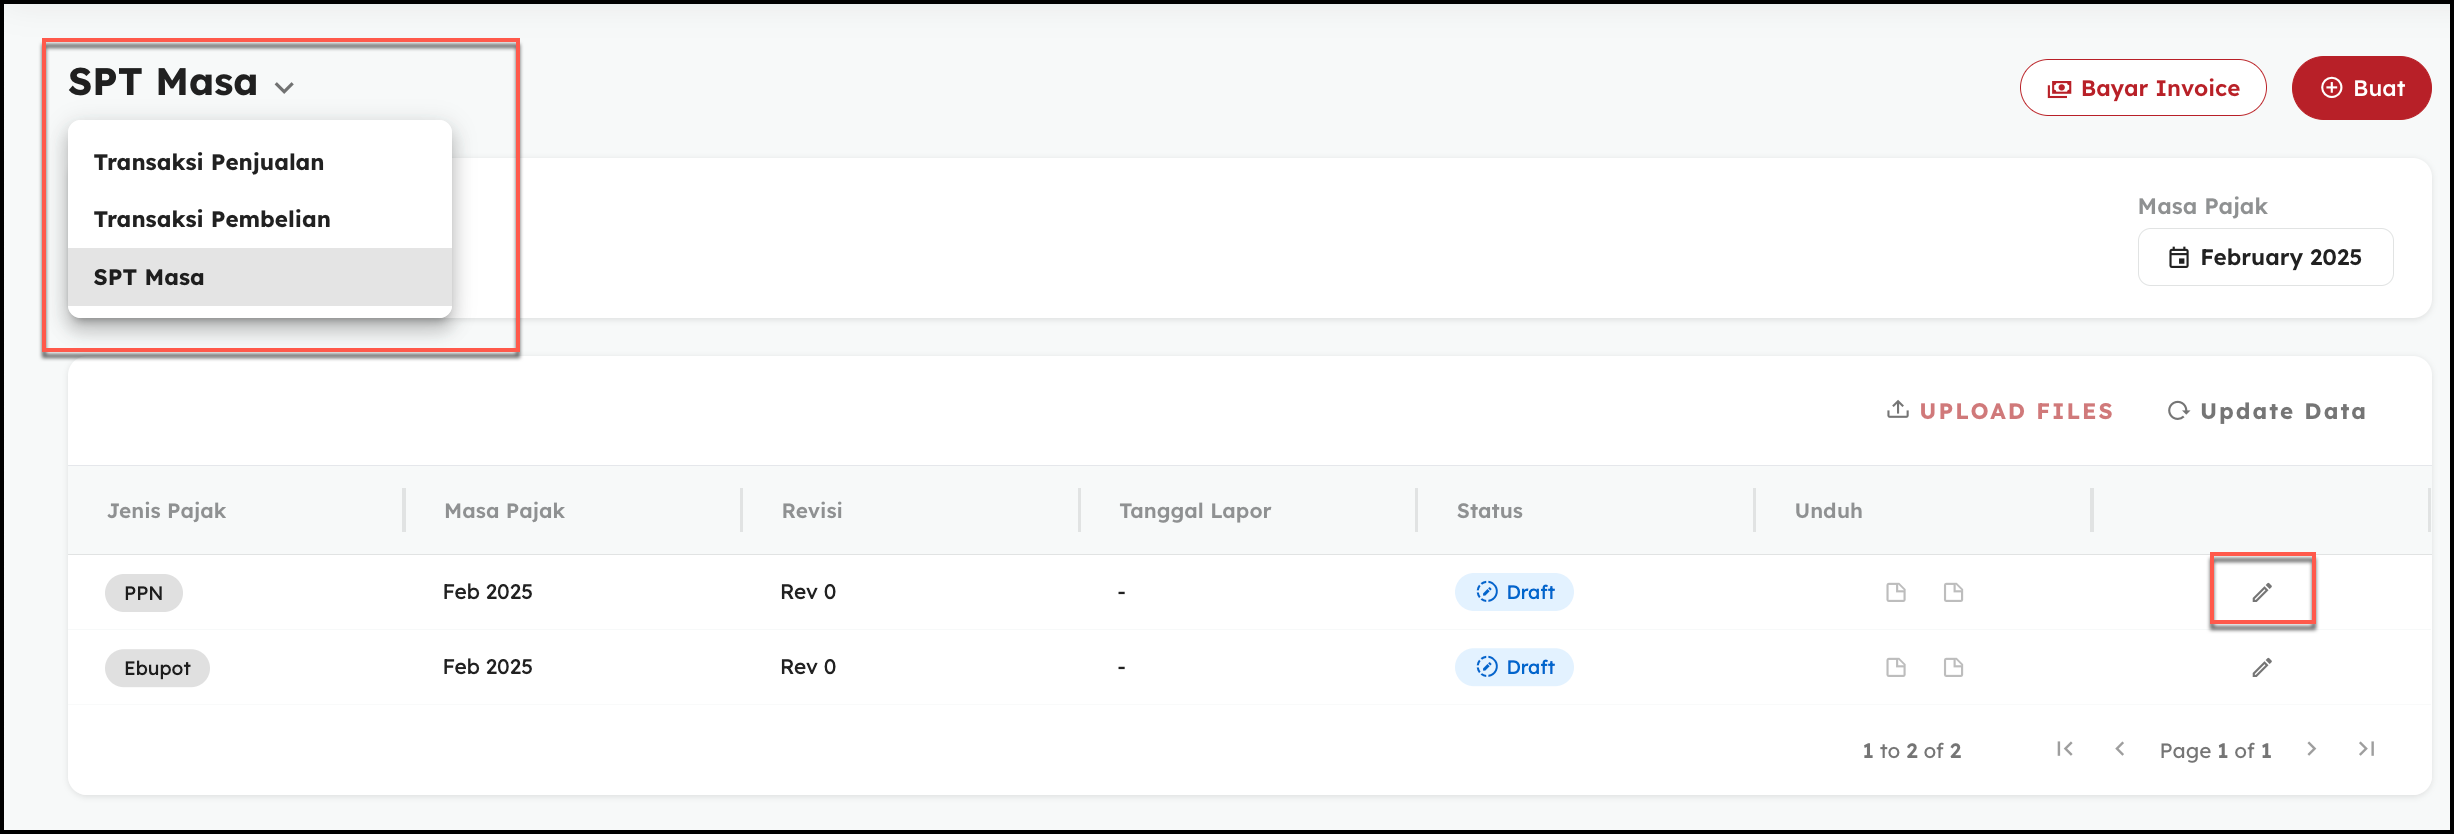Click the pencil edit icon for PPN row
The width and height of the screenshot is (2454, 834).
pyautogui.click(x=2261, y=592)
